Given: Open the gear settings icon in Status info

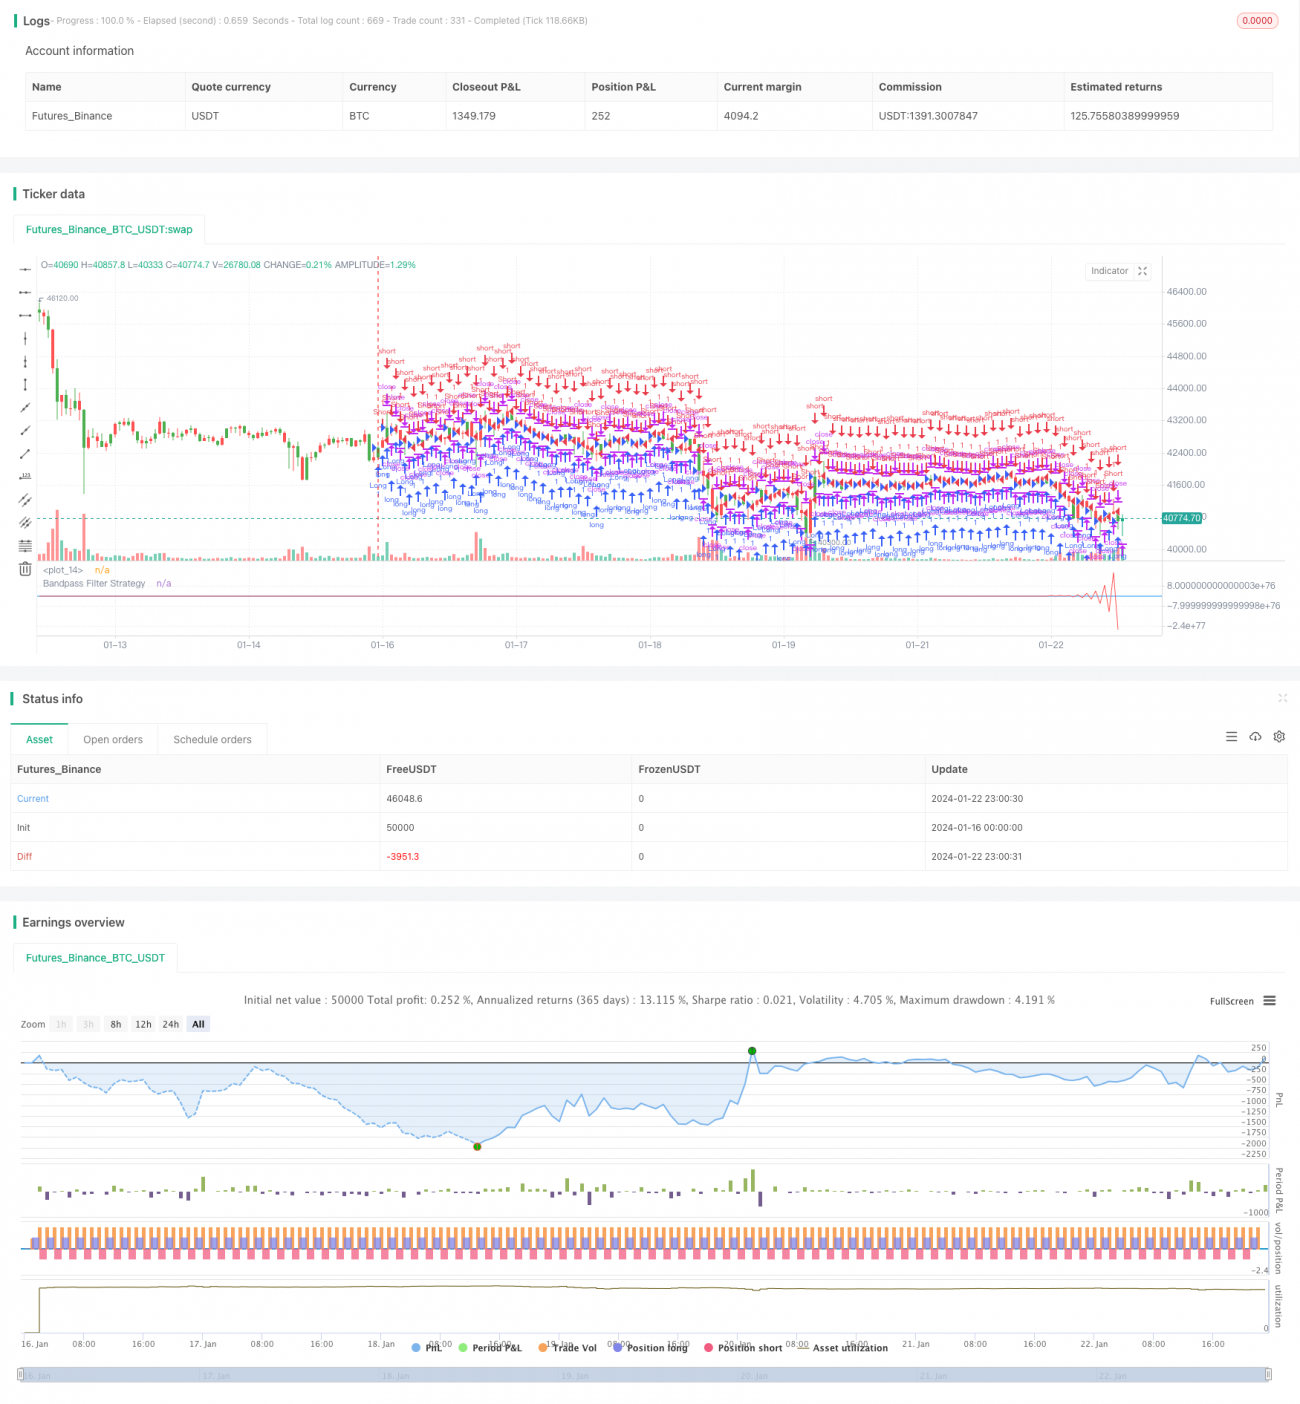Looking at the screenshot, I should tap(1279, 737).
